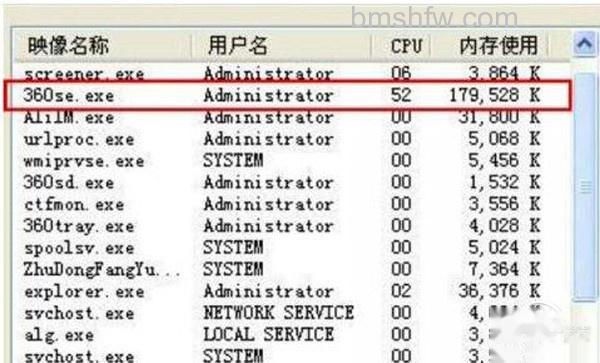Select svchost.exe run by NETWORK SERVICE

tap(292, 313)
